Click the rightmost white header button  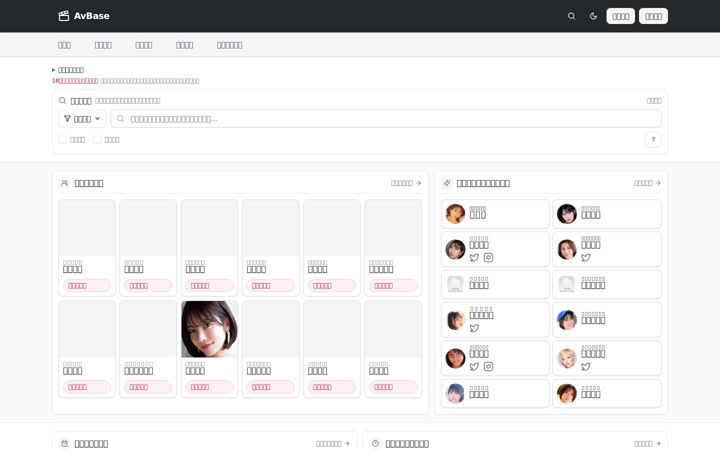point(653,16)
